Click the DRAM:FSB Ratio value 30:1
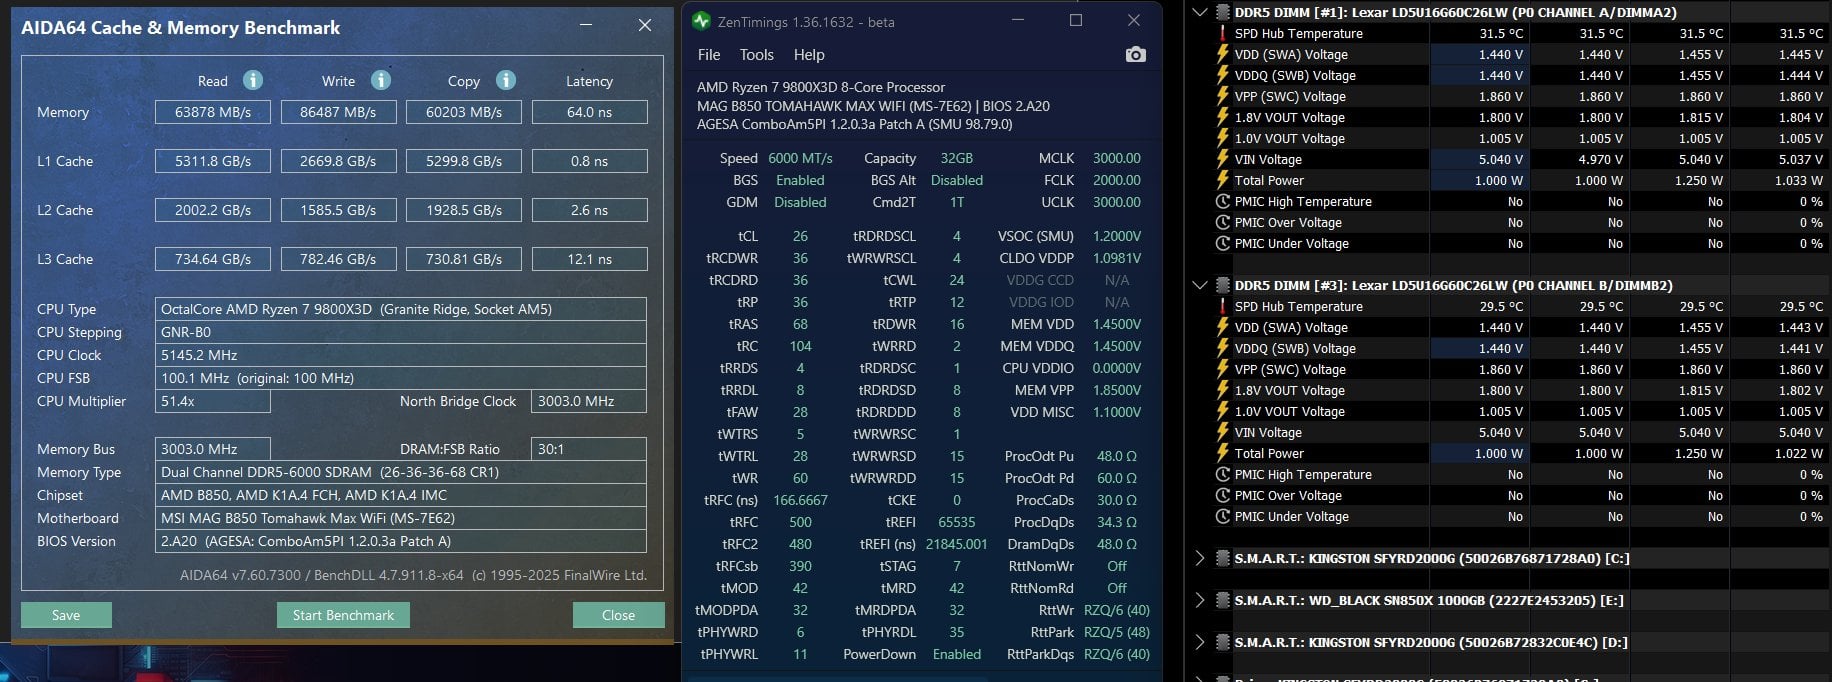This screenshot has width=1832, height=682. pos(589,449)
